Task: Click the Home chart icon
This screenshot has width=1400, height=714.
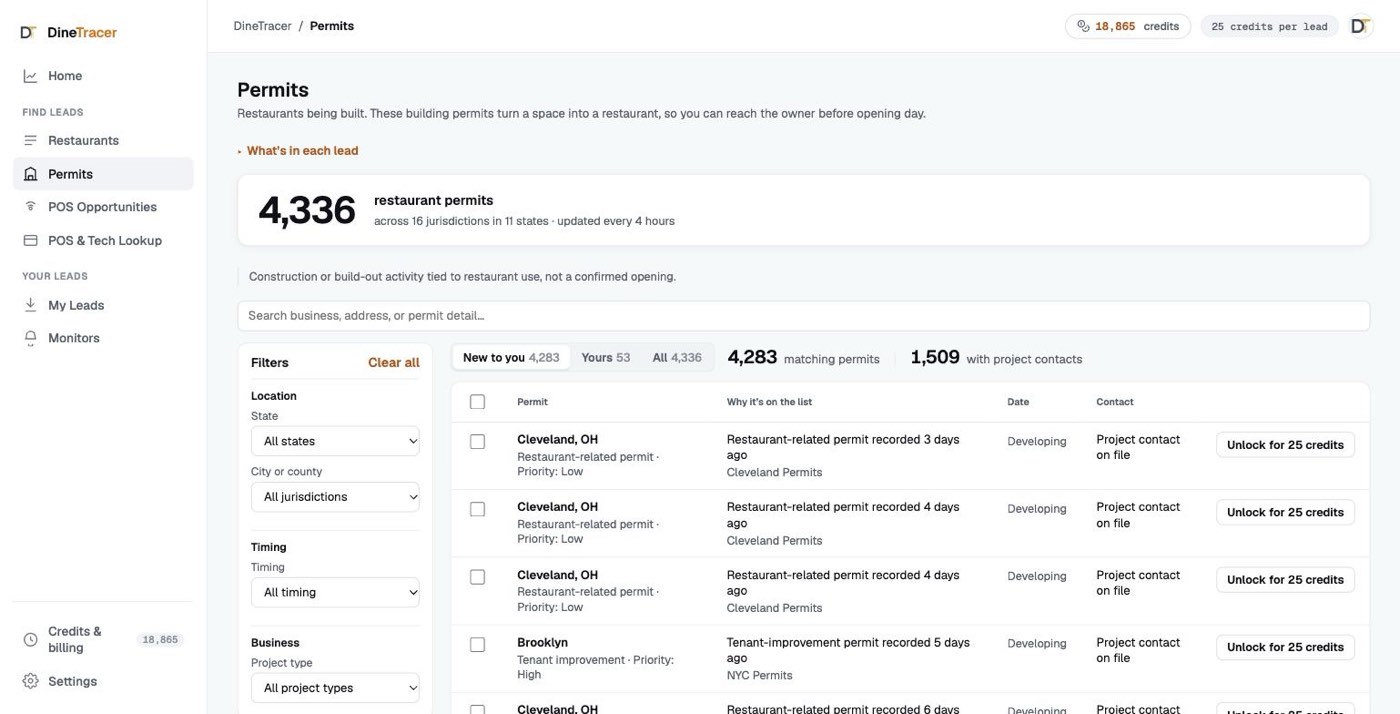Action: coord(30,76)
